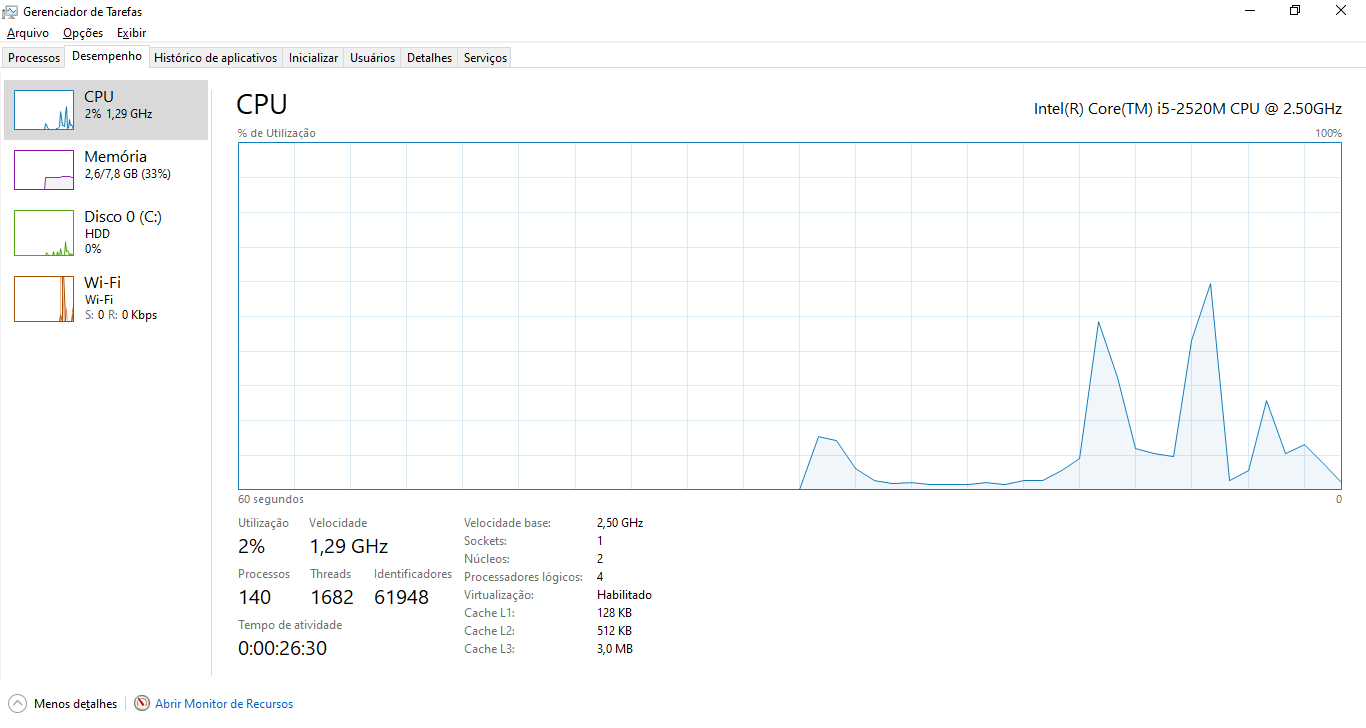Open the Detalhes tab
The image size is (1366, 728).
[x=429, y=58]
